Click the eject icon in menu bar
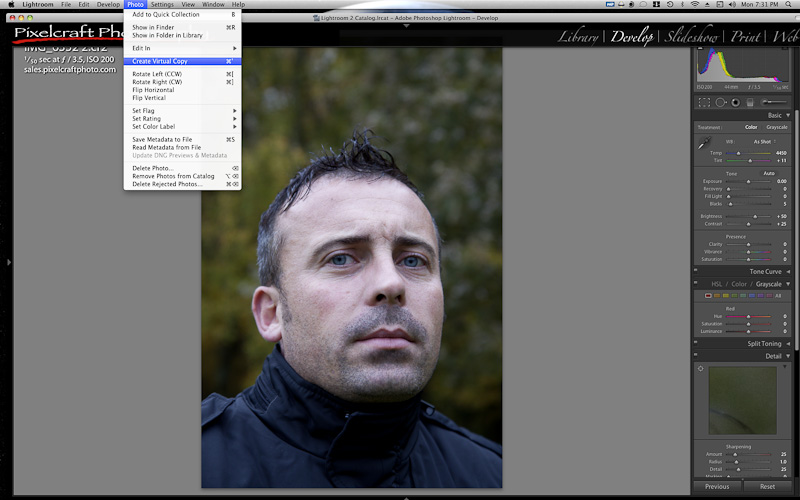 tap(708, 4)
